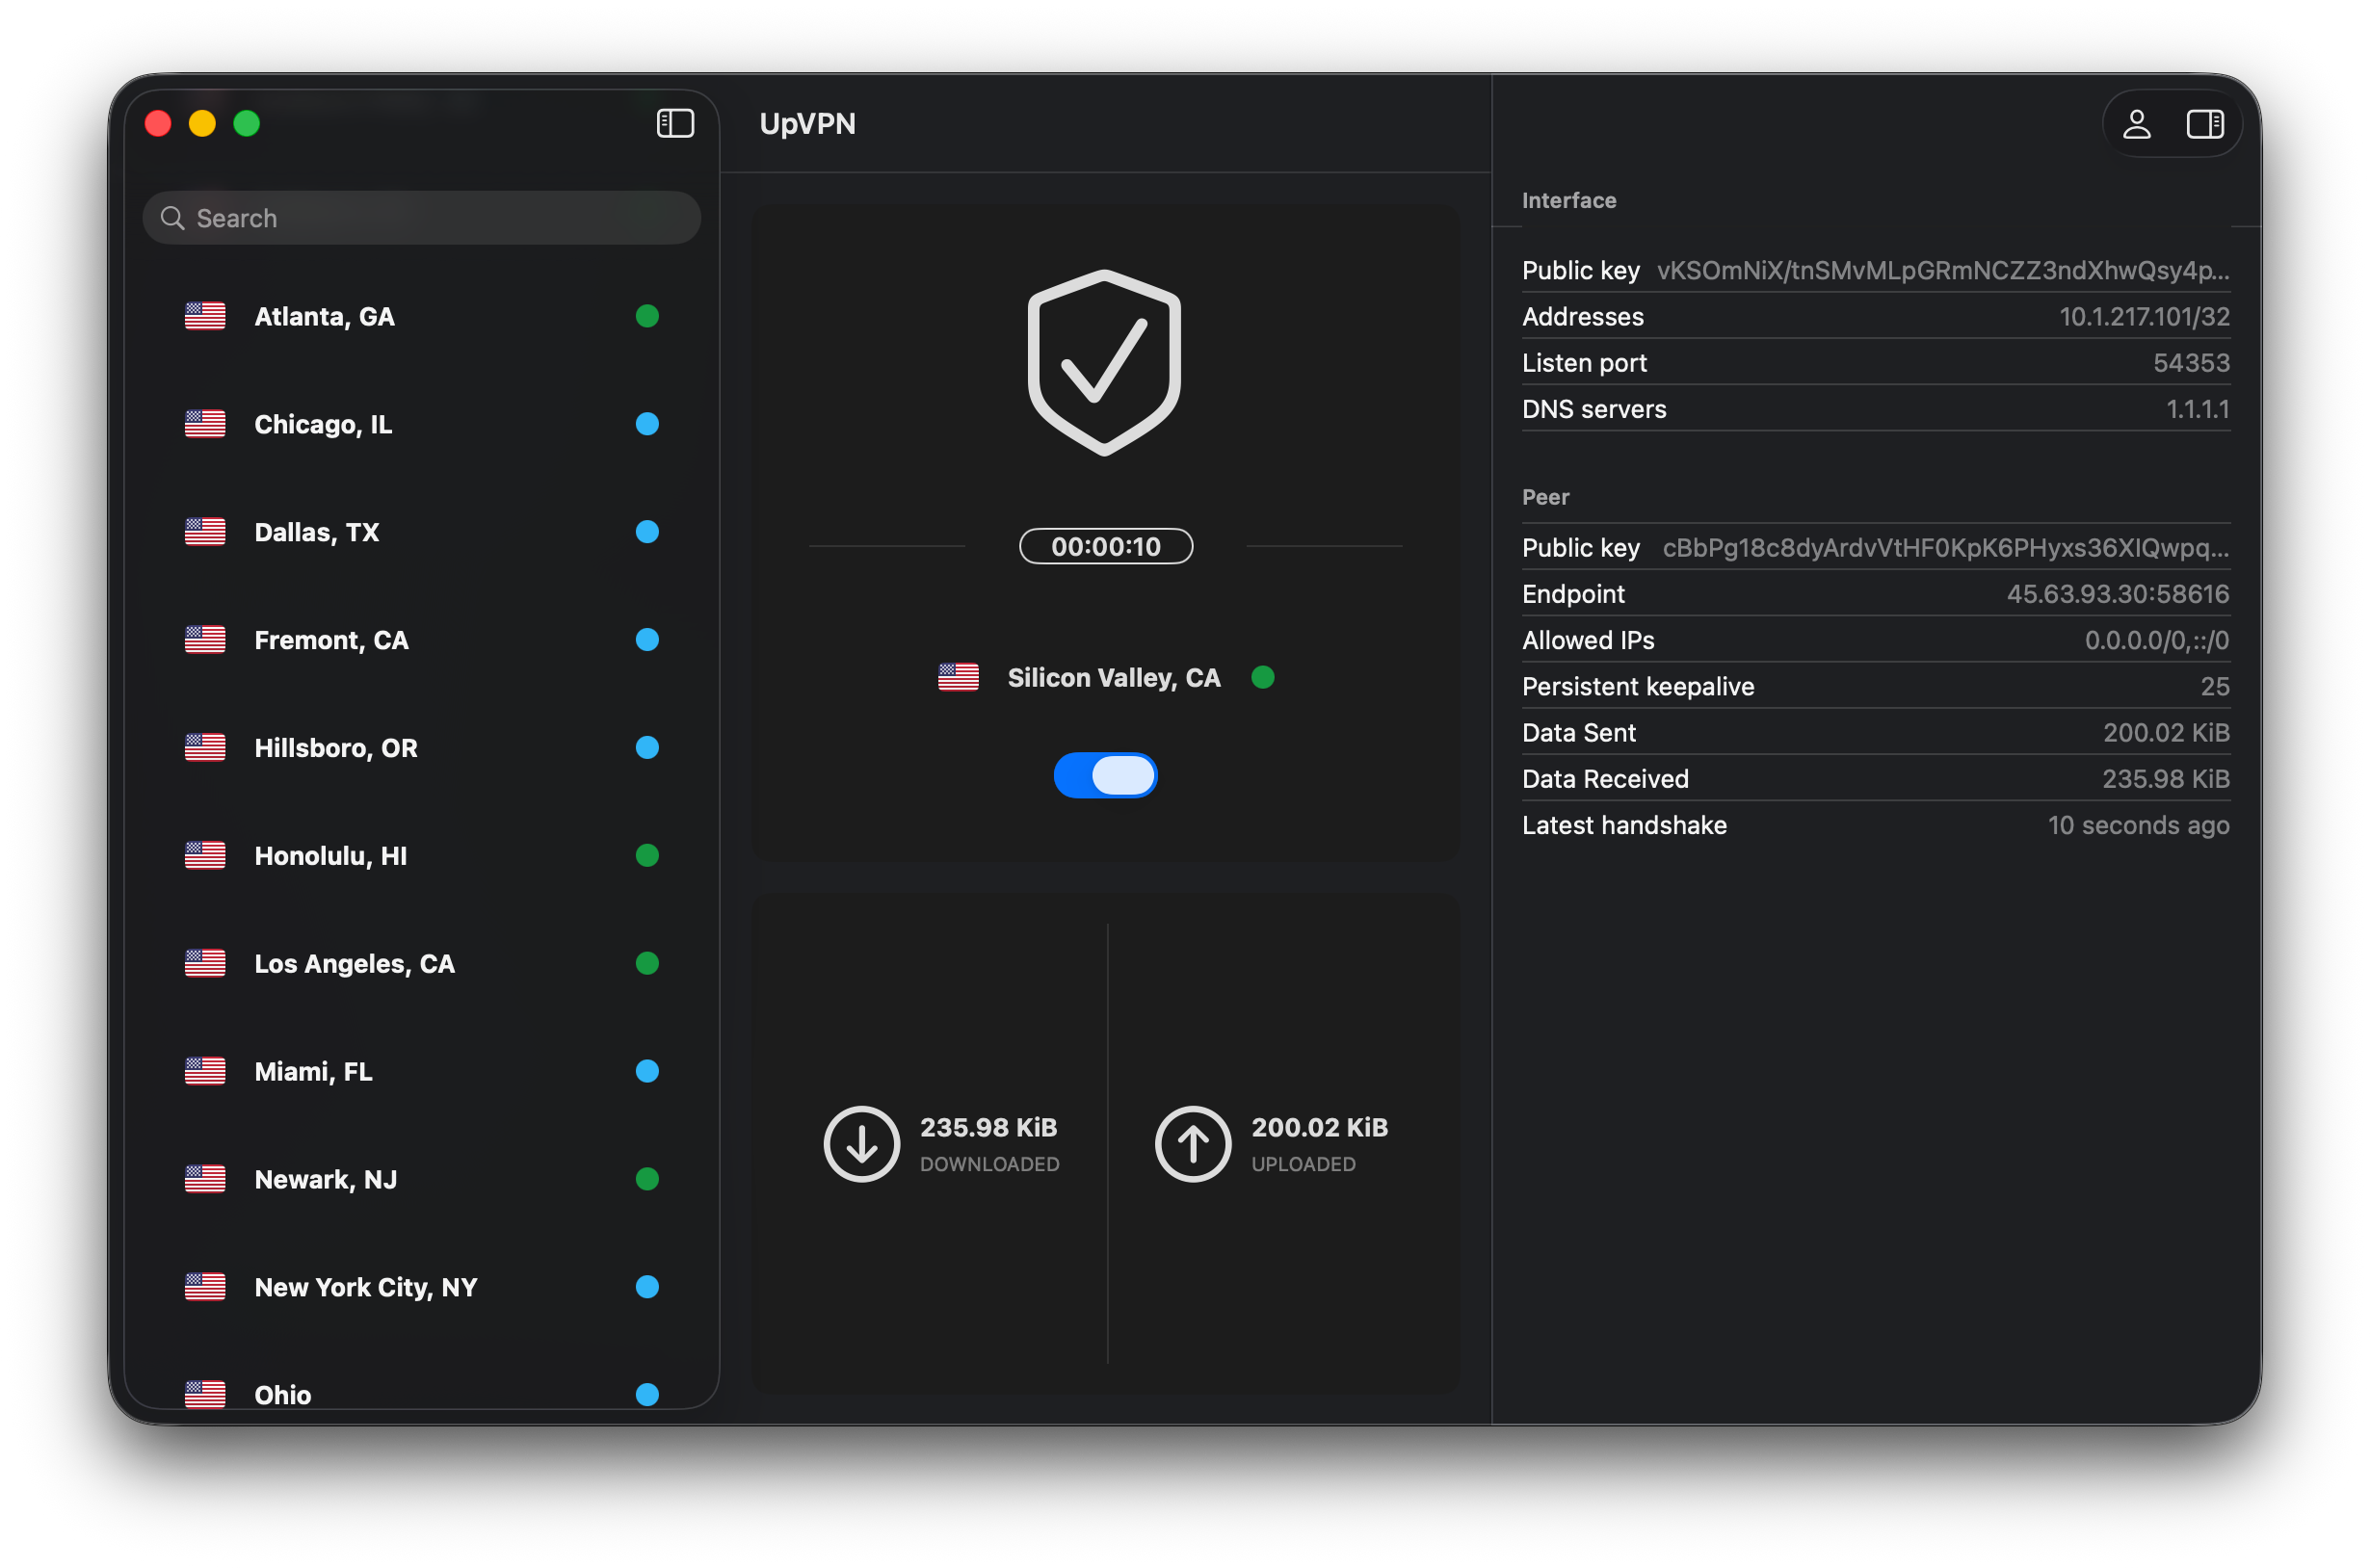Click the download arrow icon
The image size is (2370, 1568).
tap(861, 1143)
